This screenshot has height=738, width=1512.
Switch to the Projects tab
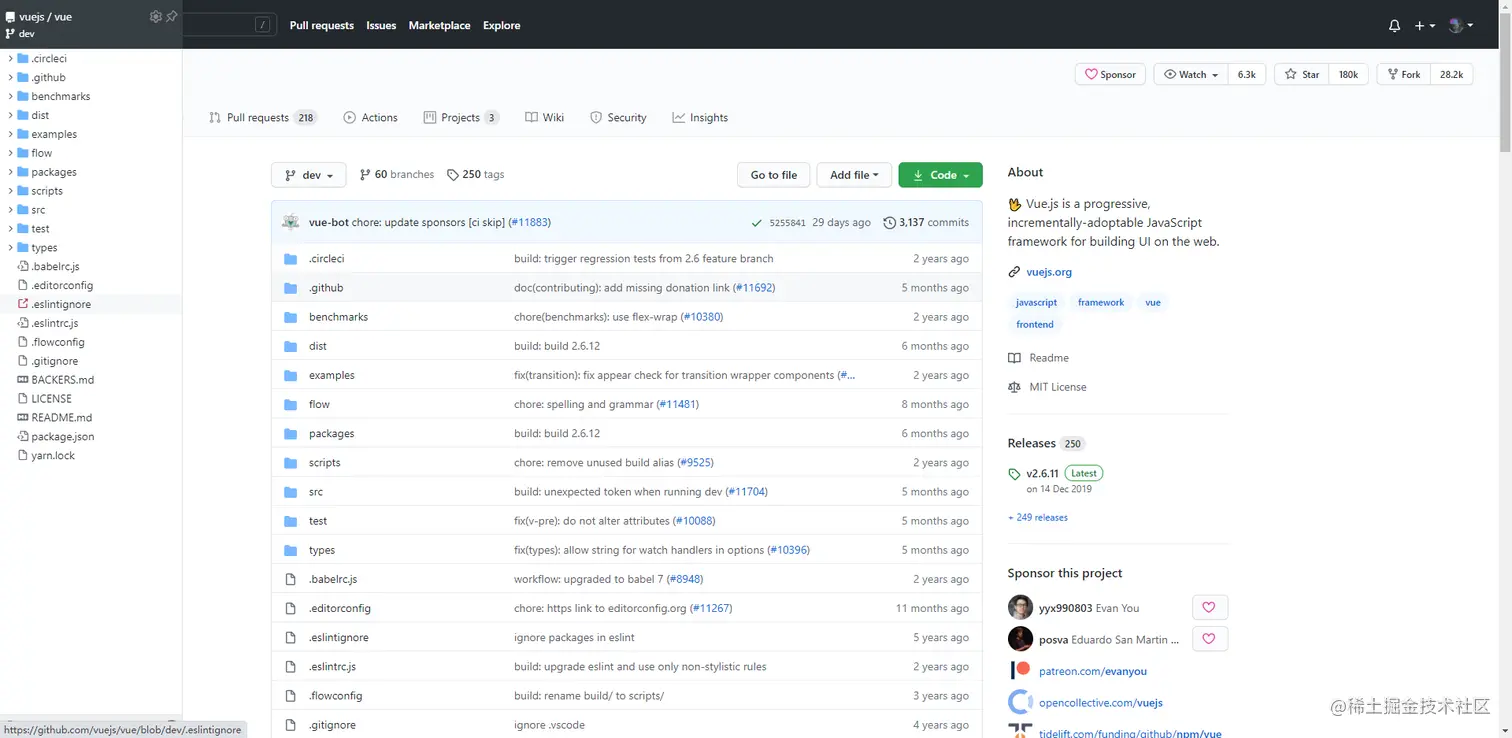461,118
